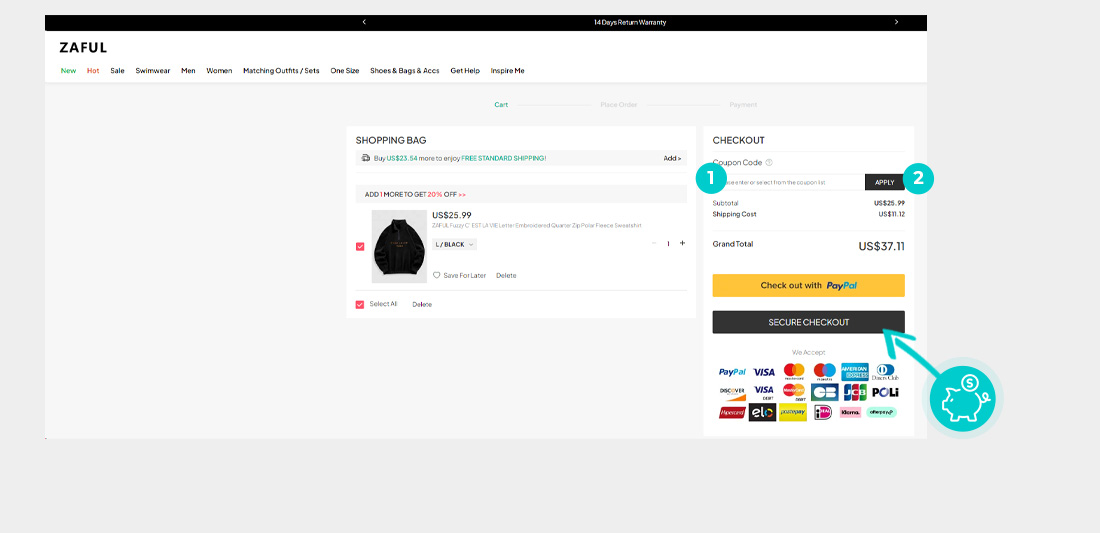Open the One Size menu
Screen dimensions: 1100x533
[344, 71]
